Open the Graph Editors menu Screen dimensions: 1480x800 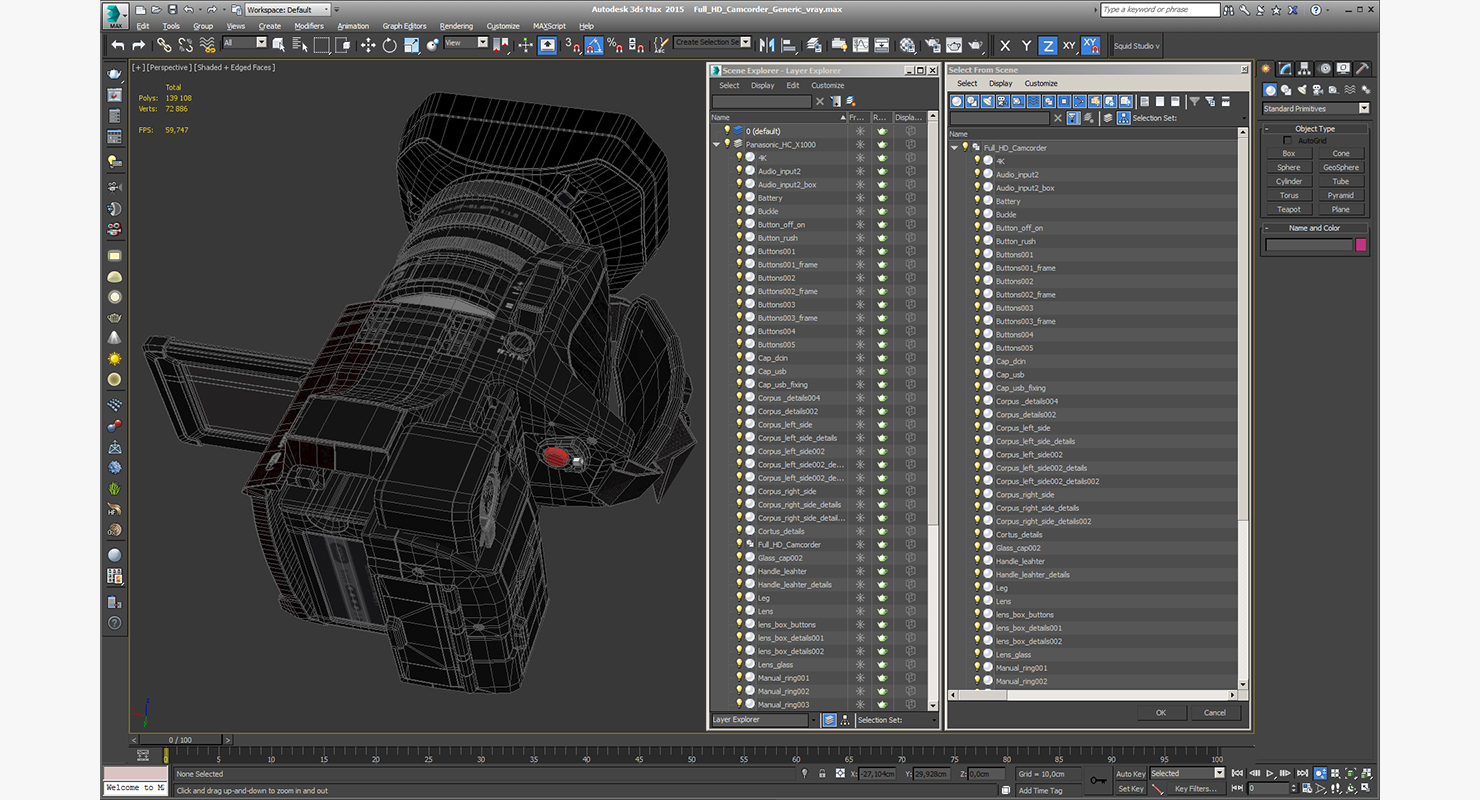point(404,26)
